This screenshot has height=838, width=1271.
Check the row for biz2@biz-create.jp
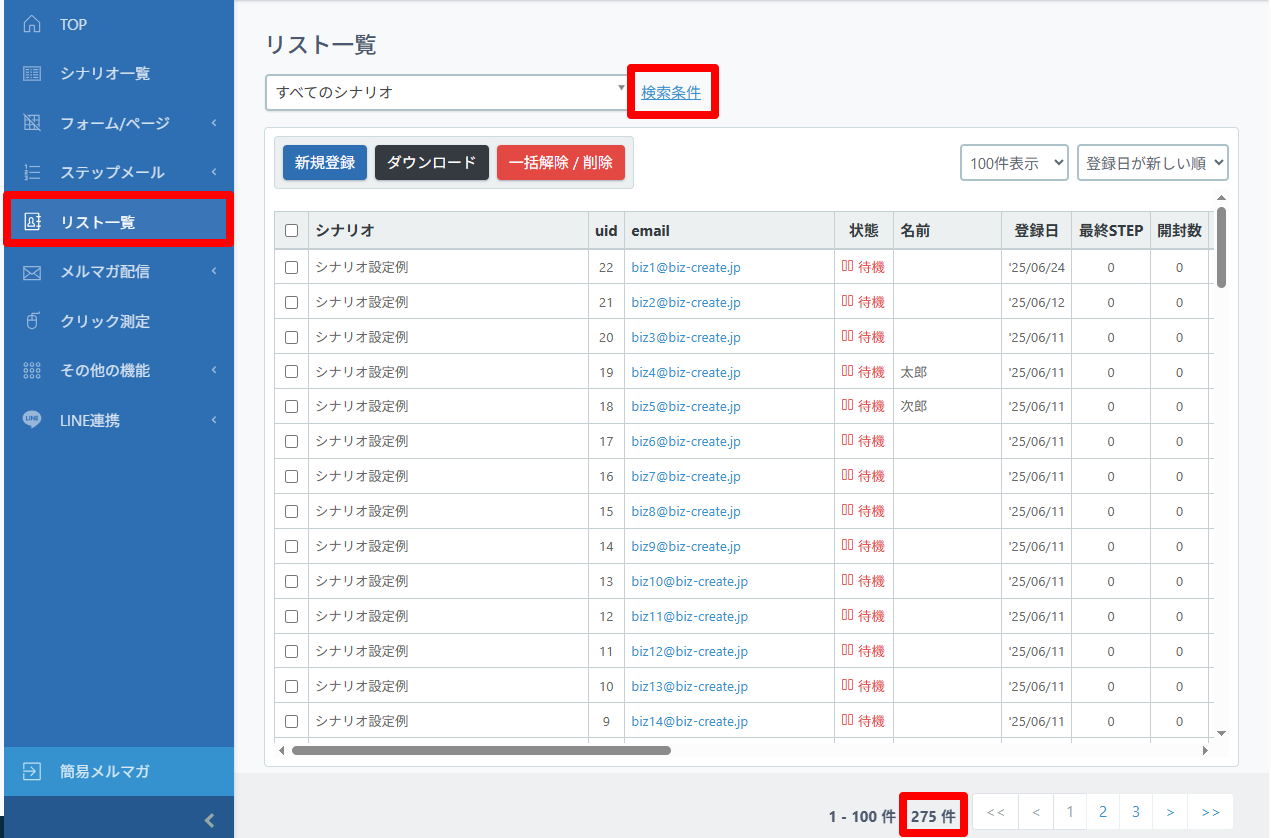[291, 302]
